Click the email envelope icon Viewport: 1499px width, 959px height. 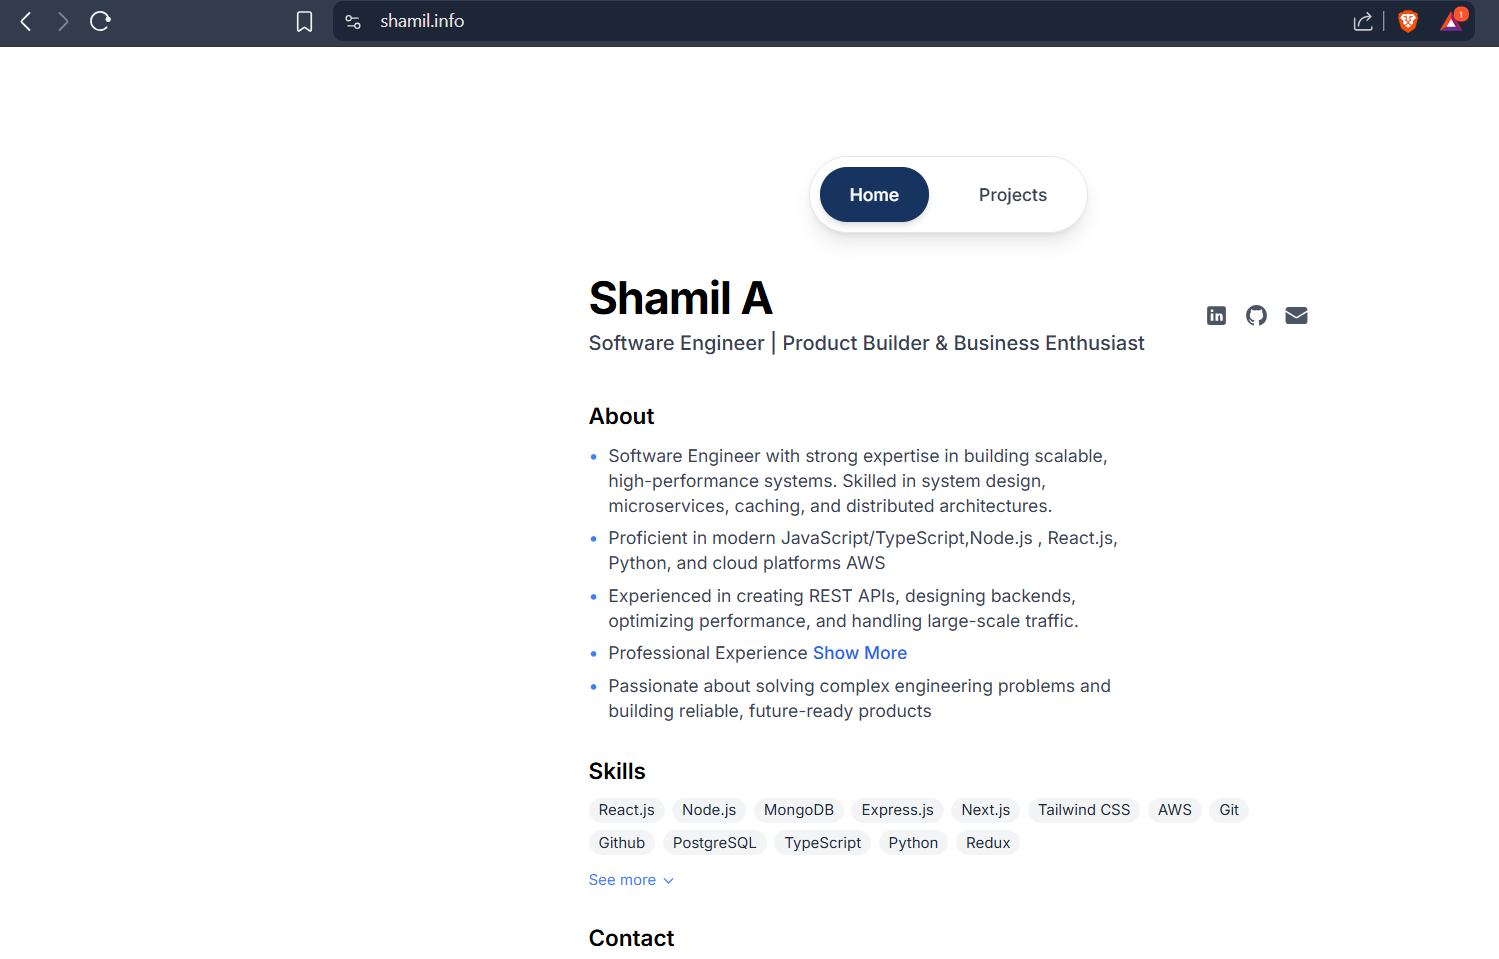click(1296, 316)
